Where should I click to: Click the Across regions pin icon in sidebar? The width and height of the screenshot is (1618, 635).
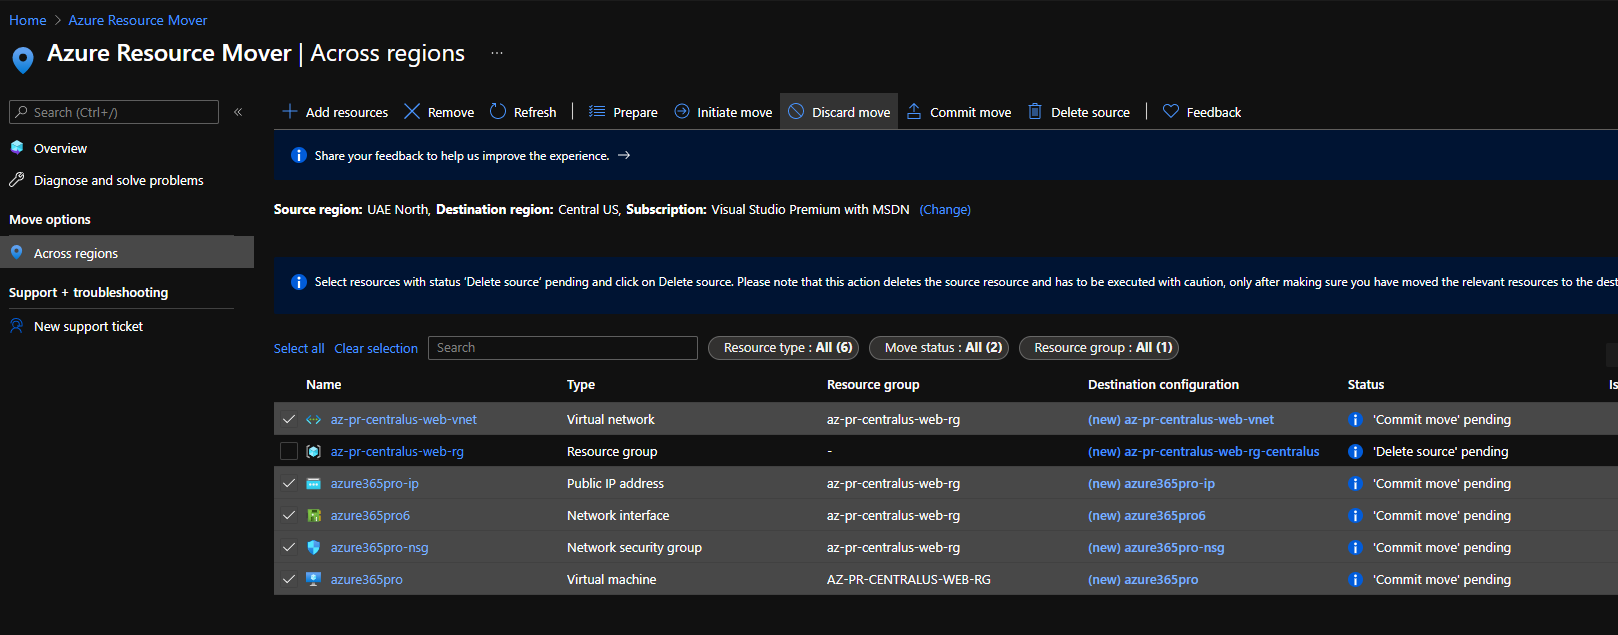pos(17,253)
